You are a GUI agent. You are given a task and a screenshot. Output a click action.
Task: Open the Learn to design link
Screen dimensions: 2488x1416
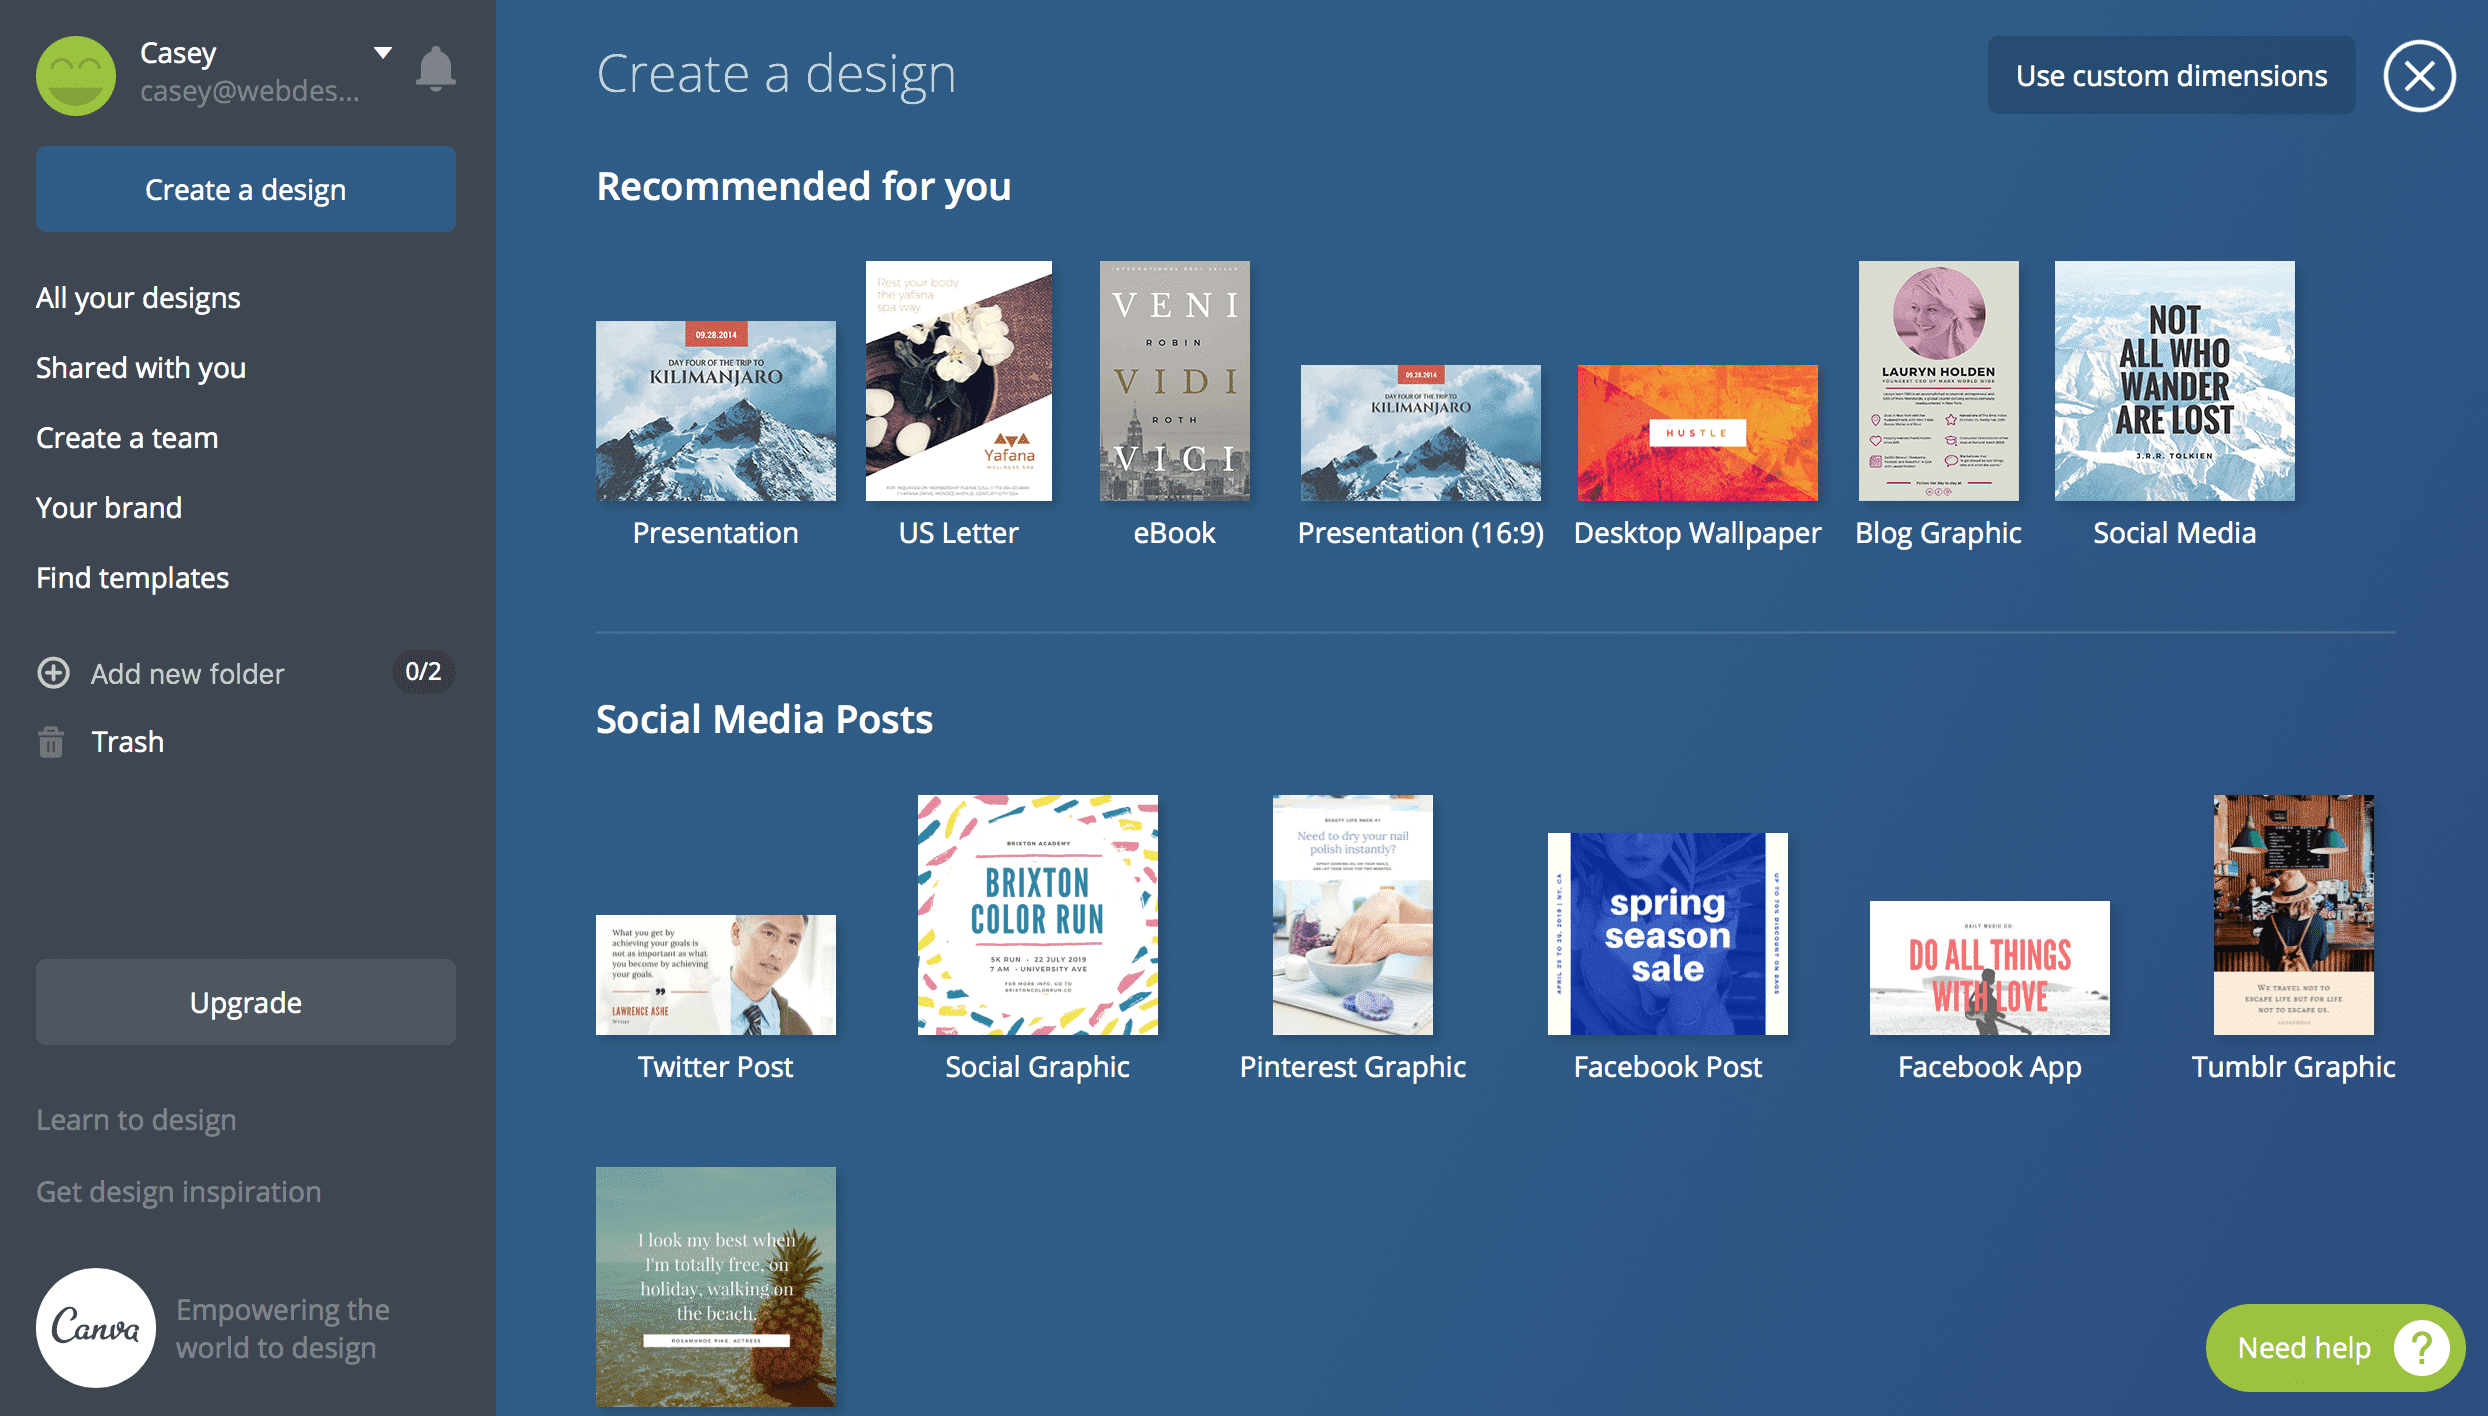(x=136, y=1120)
